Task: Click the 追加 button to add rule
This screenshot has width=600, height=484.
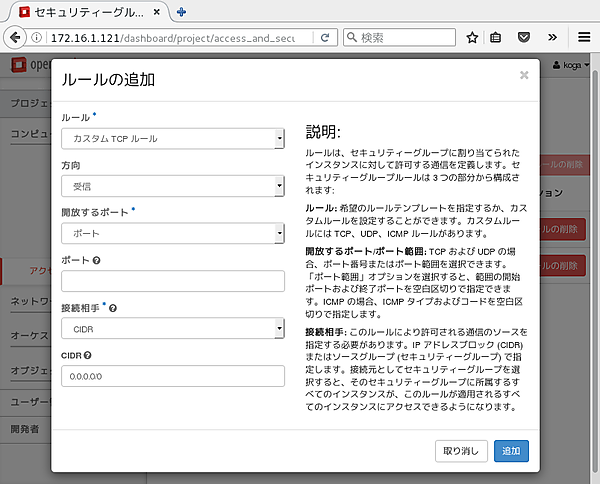Action: [x=511, y=451]
